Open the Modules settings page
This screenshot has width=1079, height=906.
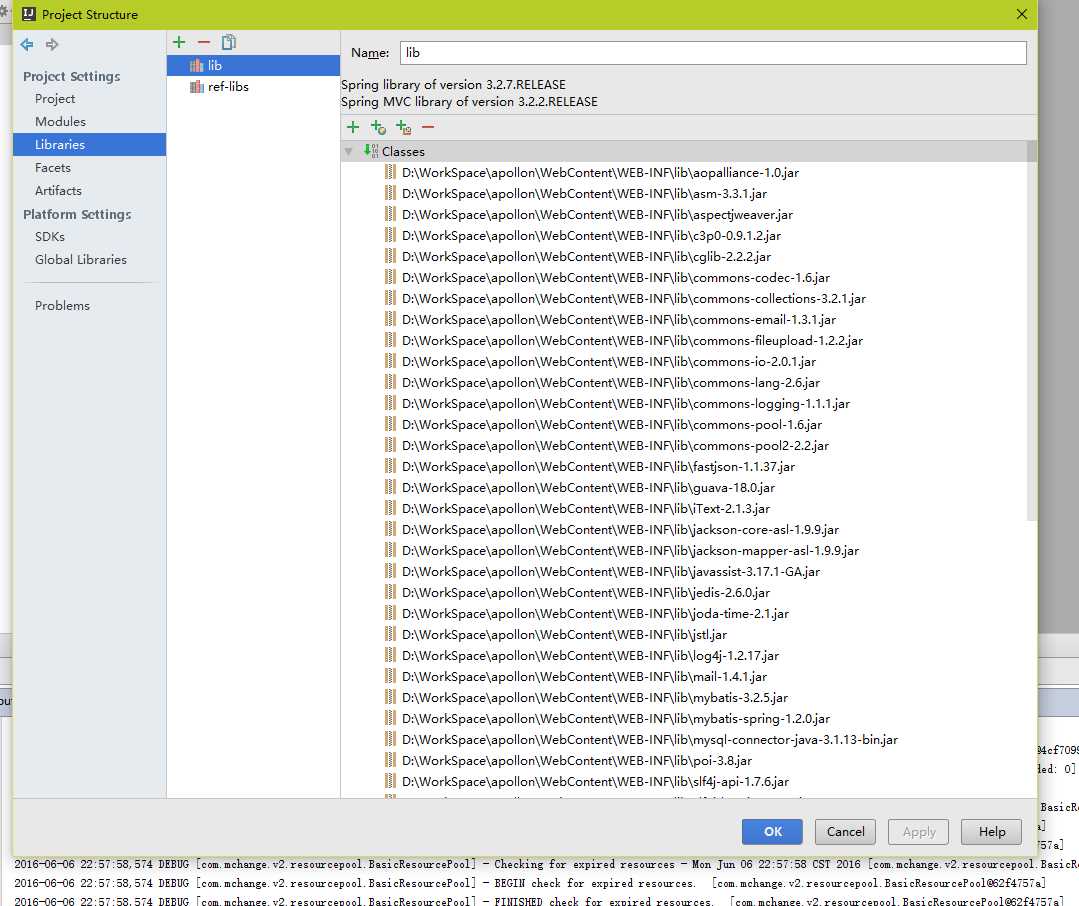[61, 121]
